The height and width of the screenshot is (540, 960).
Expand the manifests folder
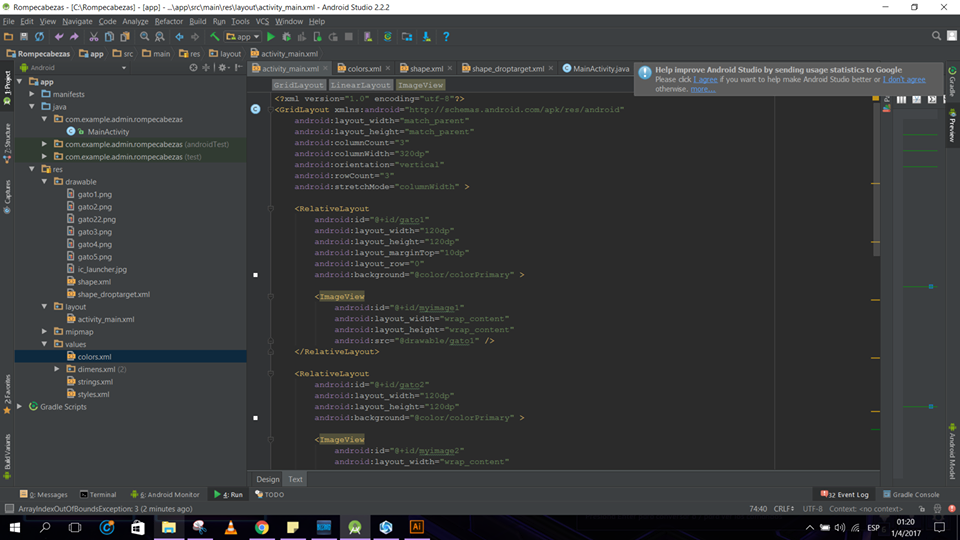[x=32, y=94]
